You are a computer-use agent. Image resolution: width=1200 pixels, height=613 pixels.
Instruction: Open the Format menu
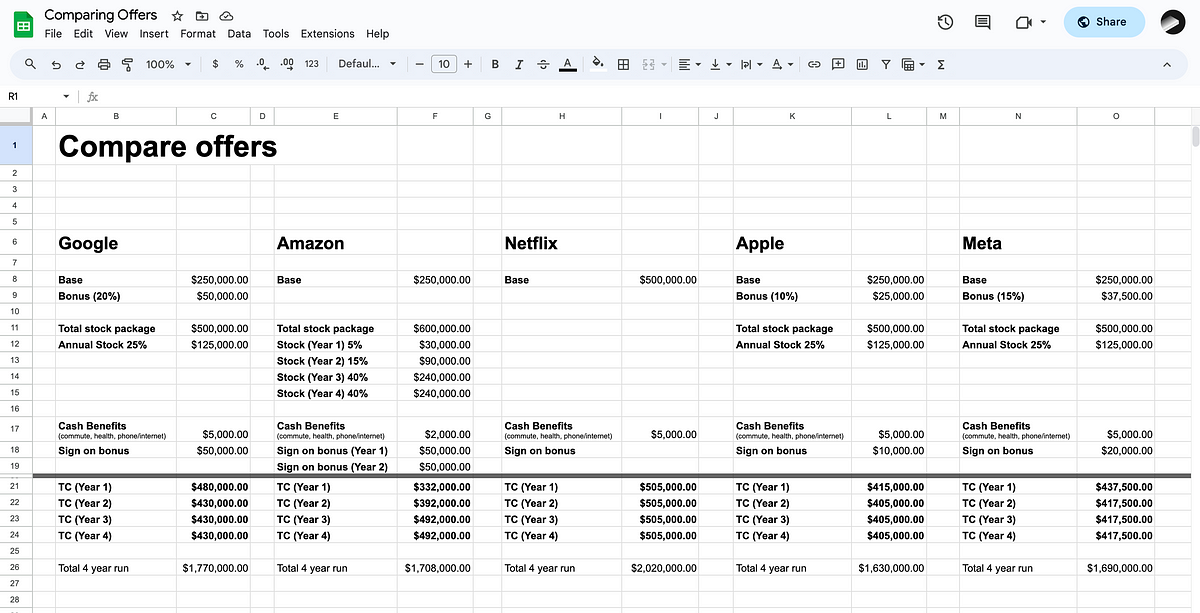pos(198,34)
